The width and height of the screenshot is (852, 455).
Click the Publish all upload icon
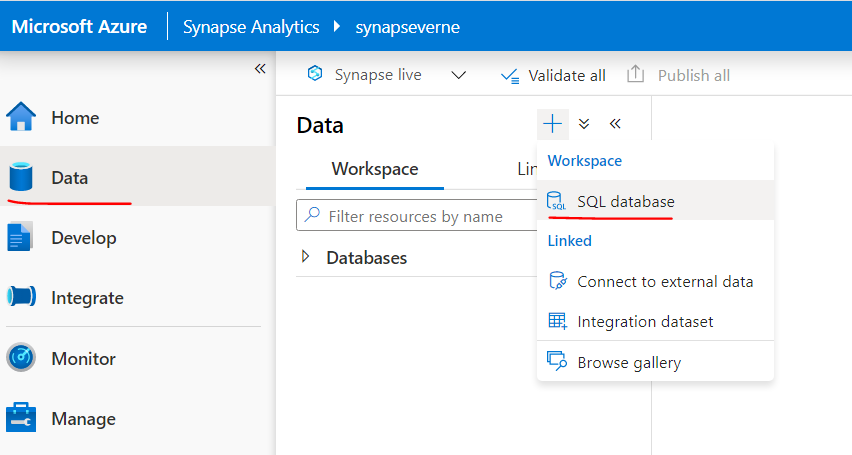(635, 74)
